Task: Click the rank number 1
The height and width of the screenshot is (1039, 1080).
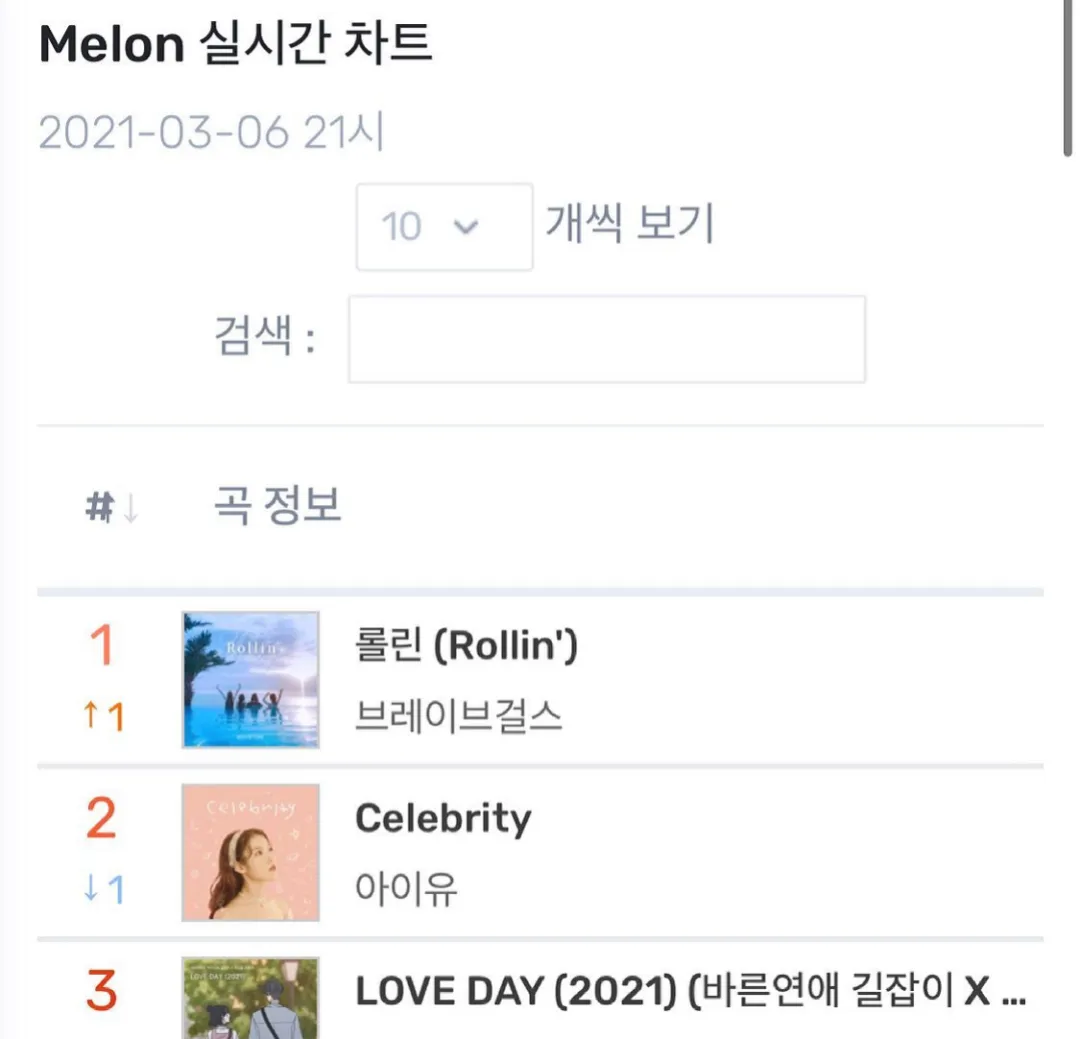Action: coord(102,645)
